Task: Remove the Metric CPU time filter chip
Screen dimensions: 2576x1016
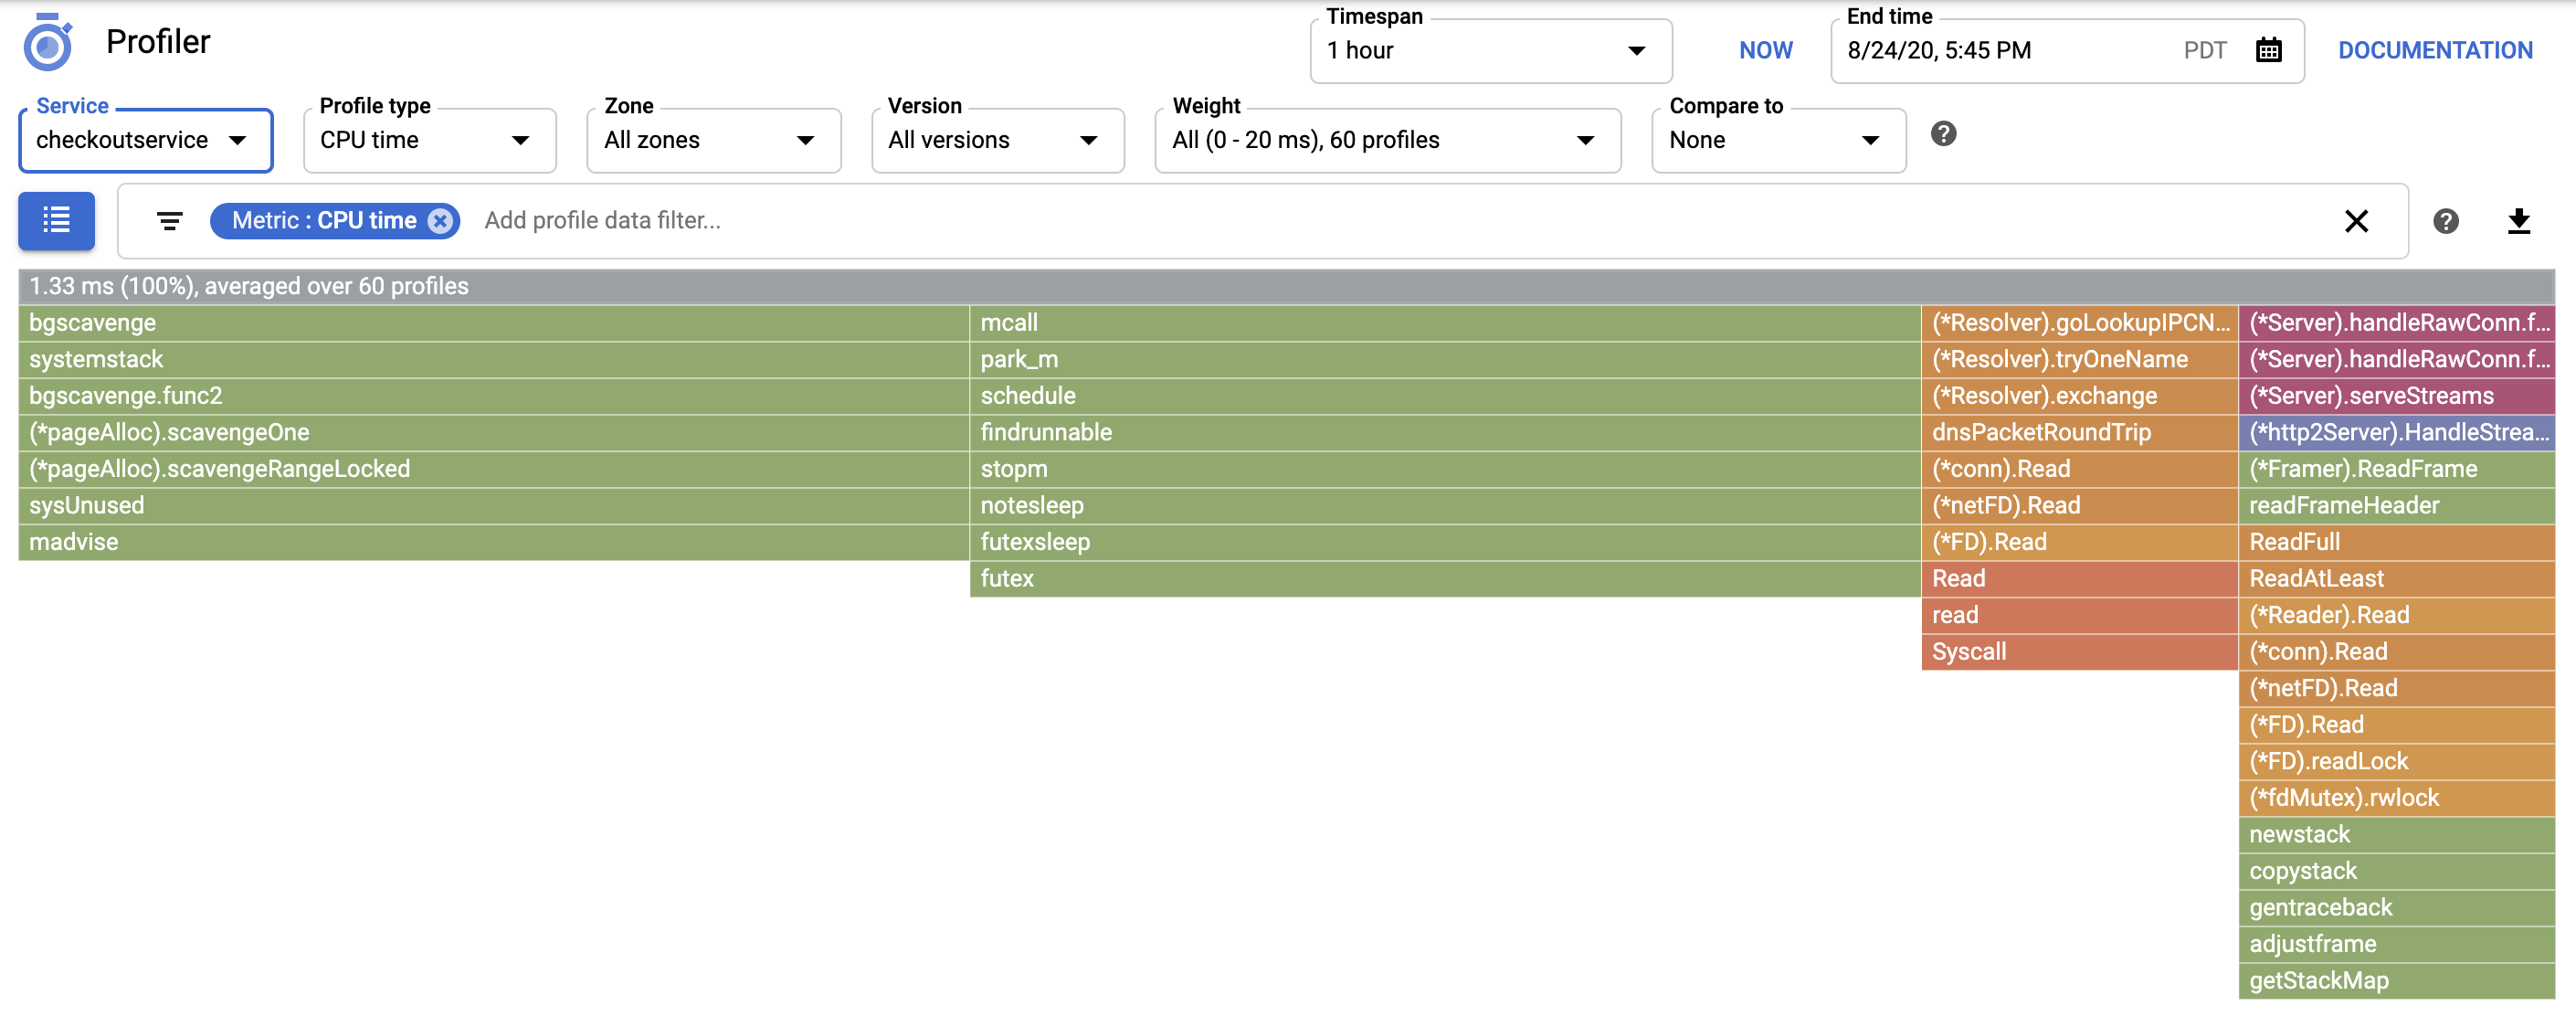Action: pyautogui.click(x=439, y=221)
